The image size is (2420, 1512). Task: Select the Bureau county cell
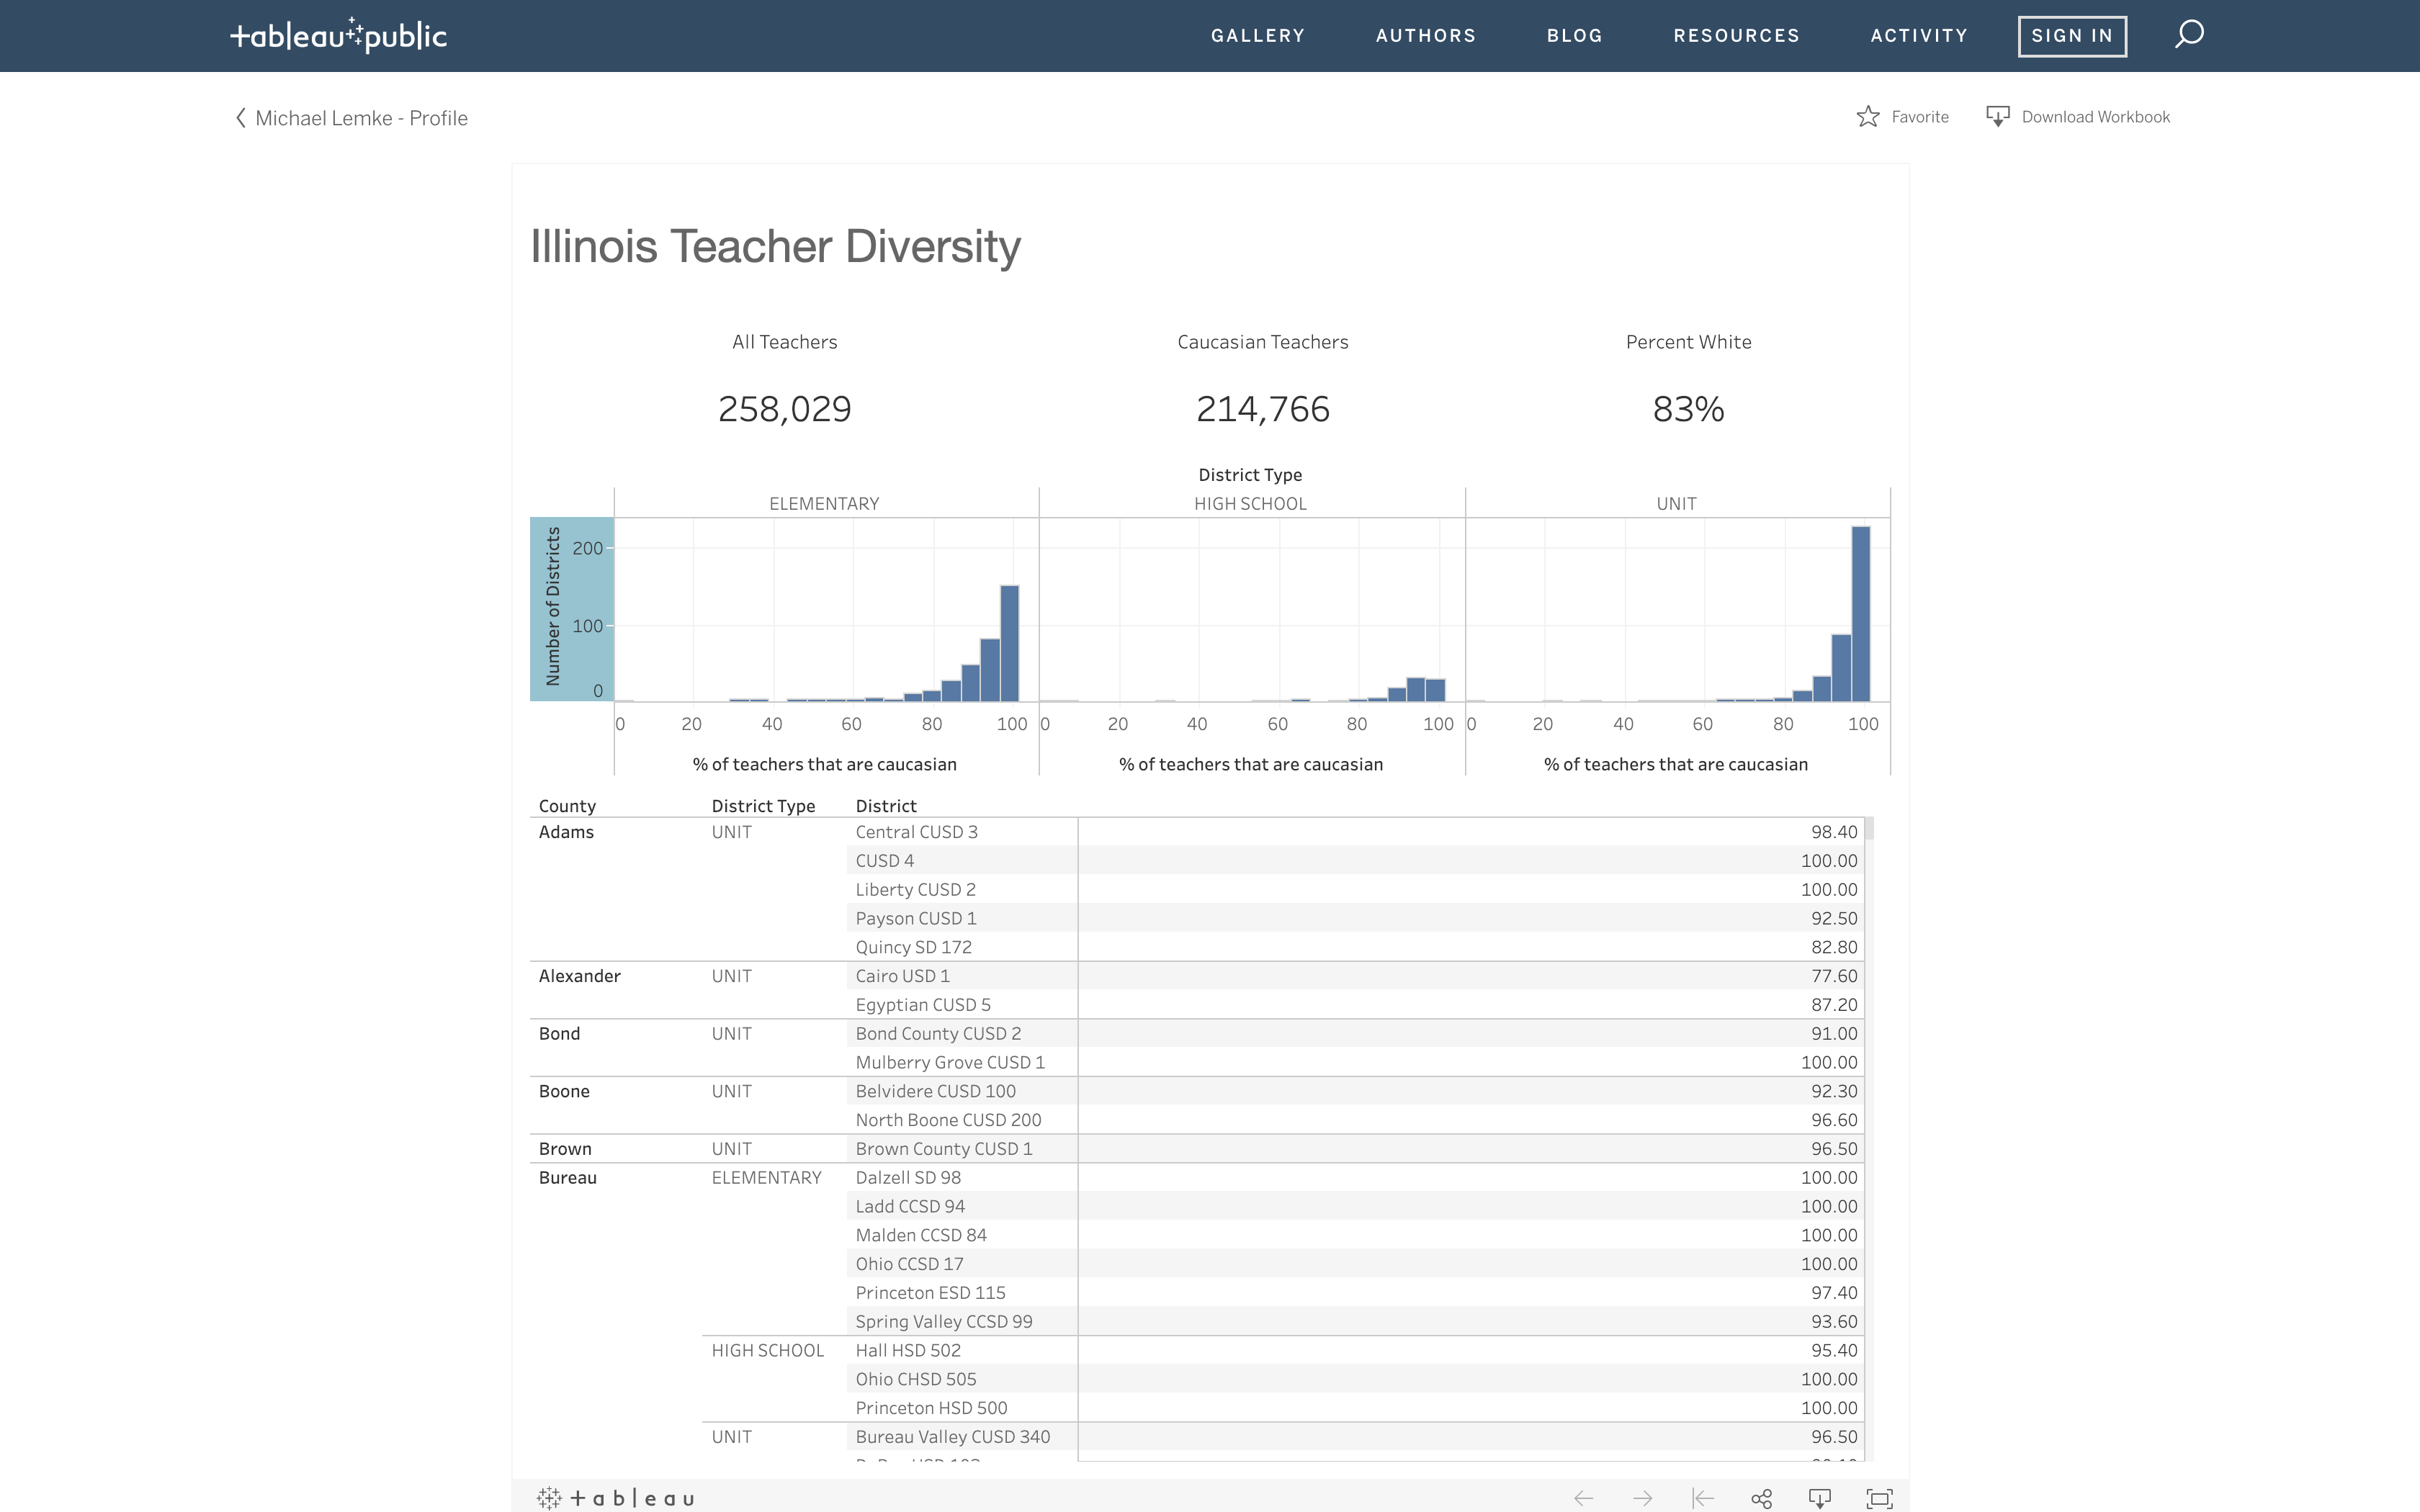567,1178
